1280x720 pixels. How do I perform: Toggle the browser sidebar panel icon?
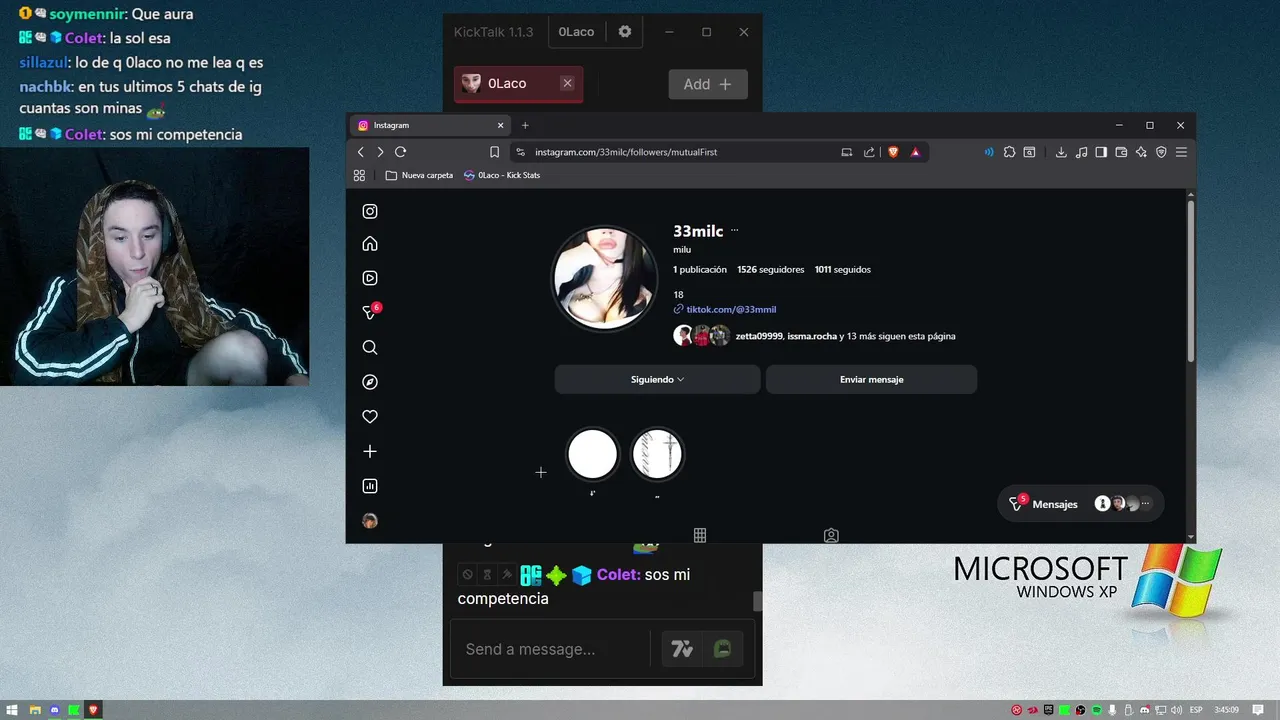click(1101, 152)
